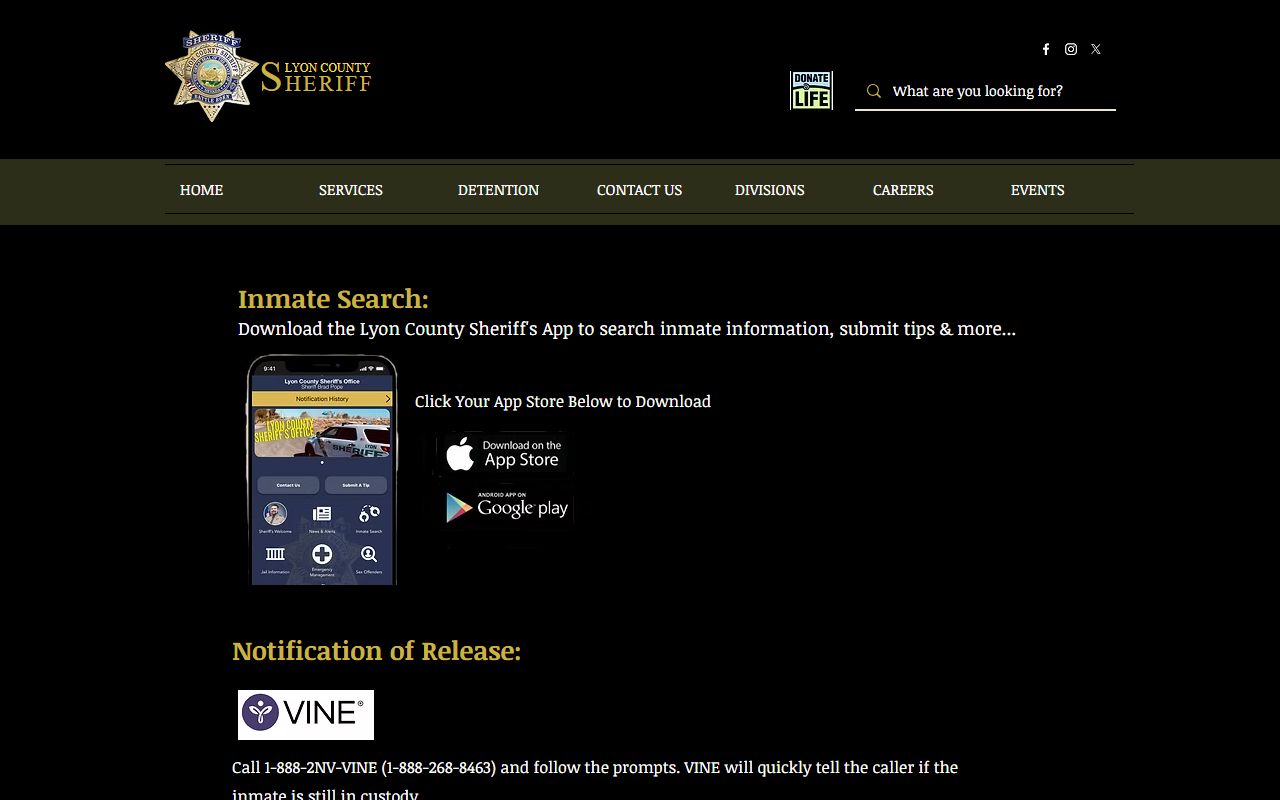
Task: Click 'Click Your App Store Below to Download' text
Action: pyautogui.click(x=563, y=401)
